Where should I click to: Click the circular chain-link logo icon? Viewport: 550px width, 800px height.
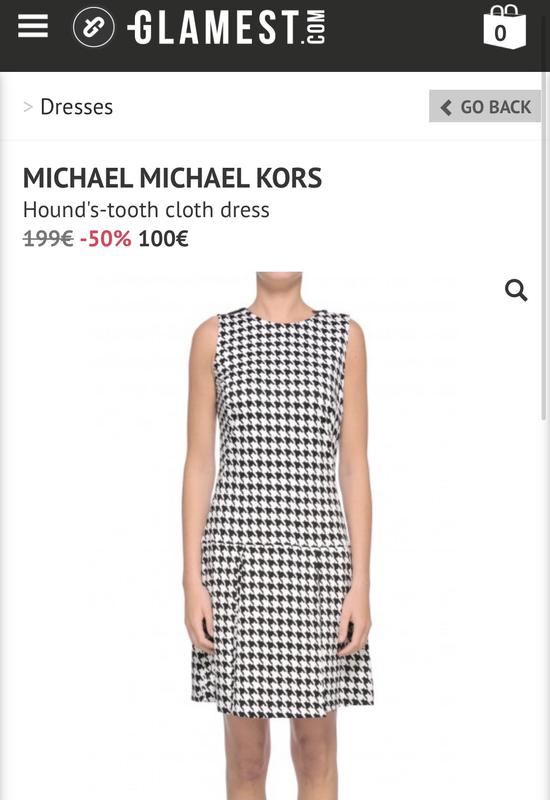(93, 27)
